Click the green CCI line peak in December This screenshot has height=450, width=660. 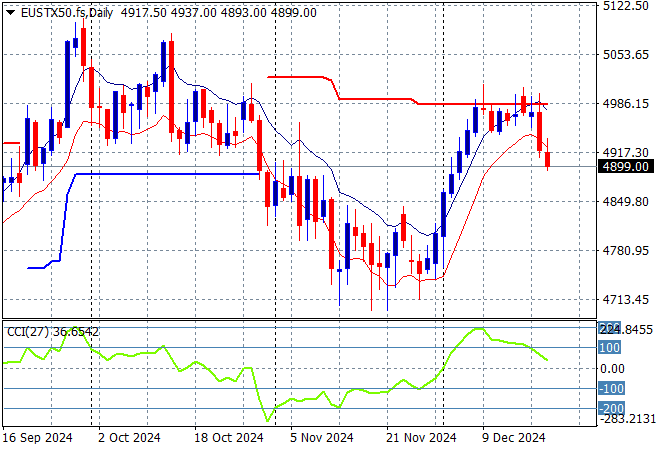tap(480, 328)
